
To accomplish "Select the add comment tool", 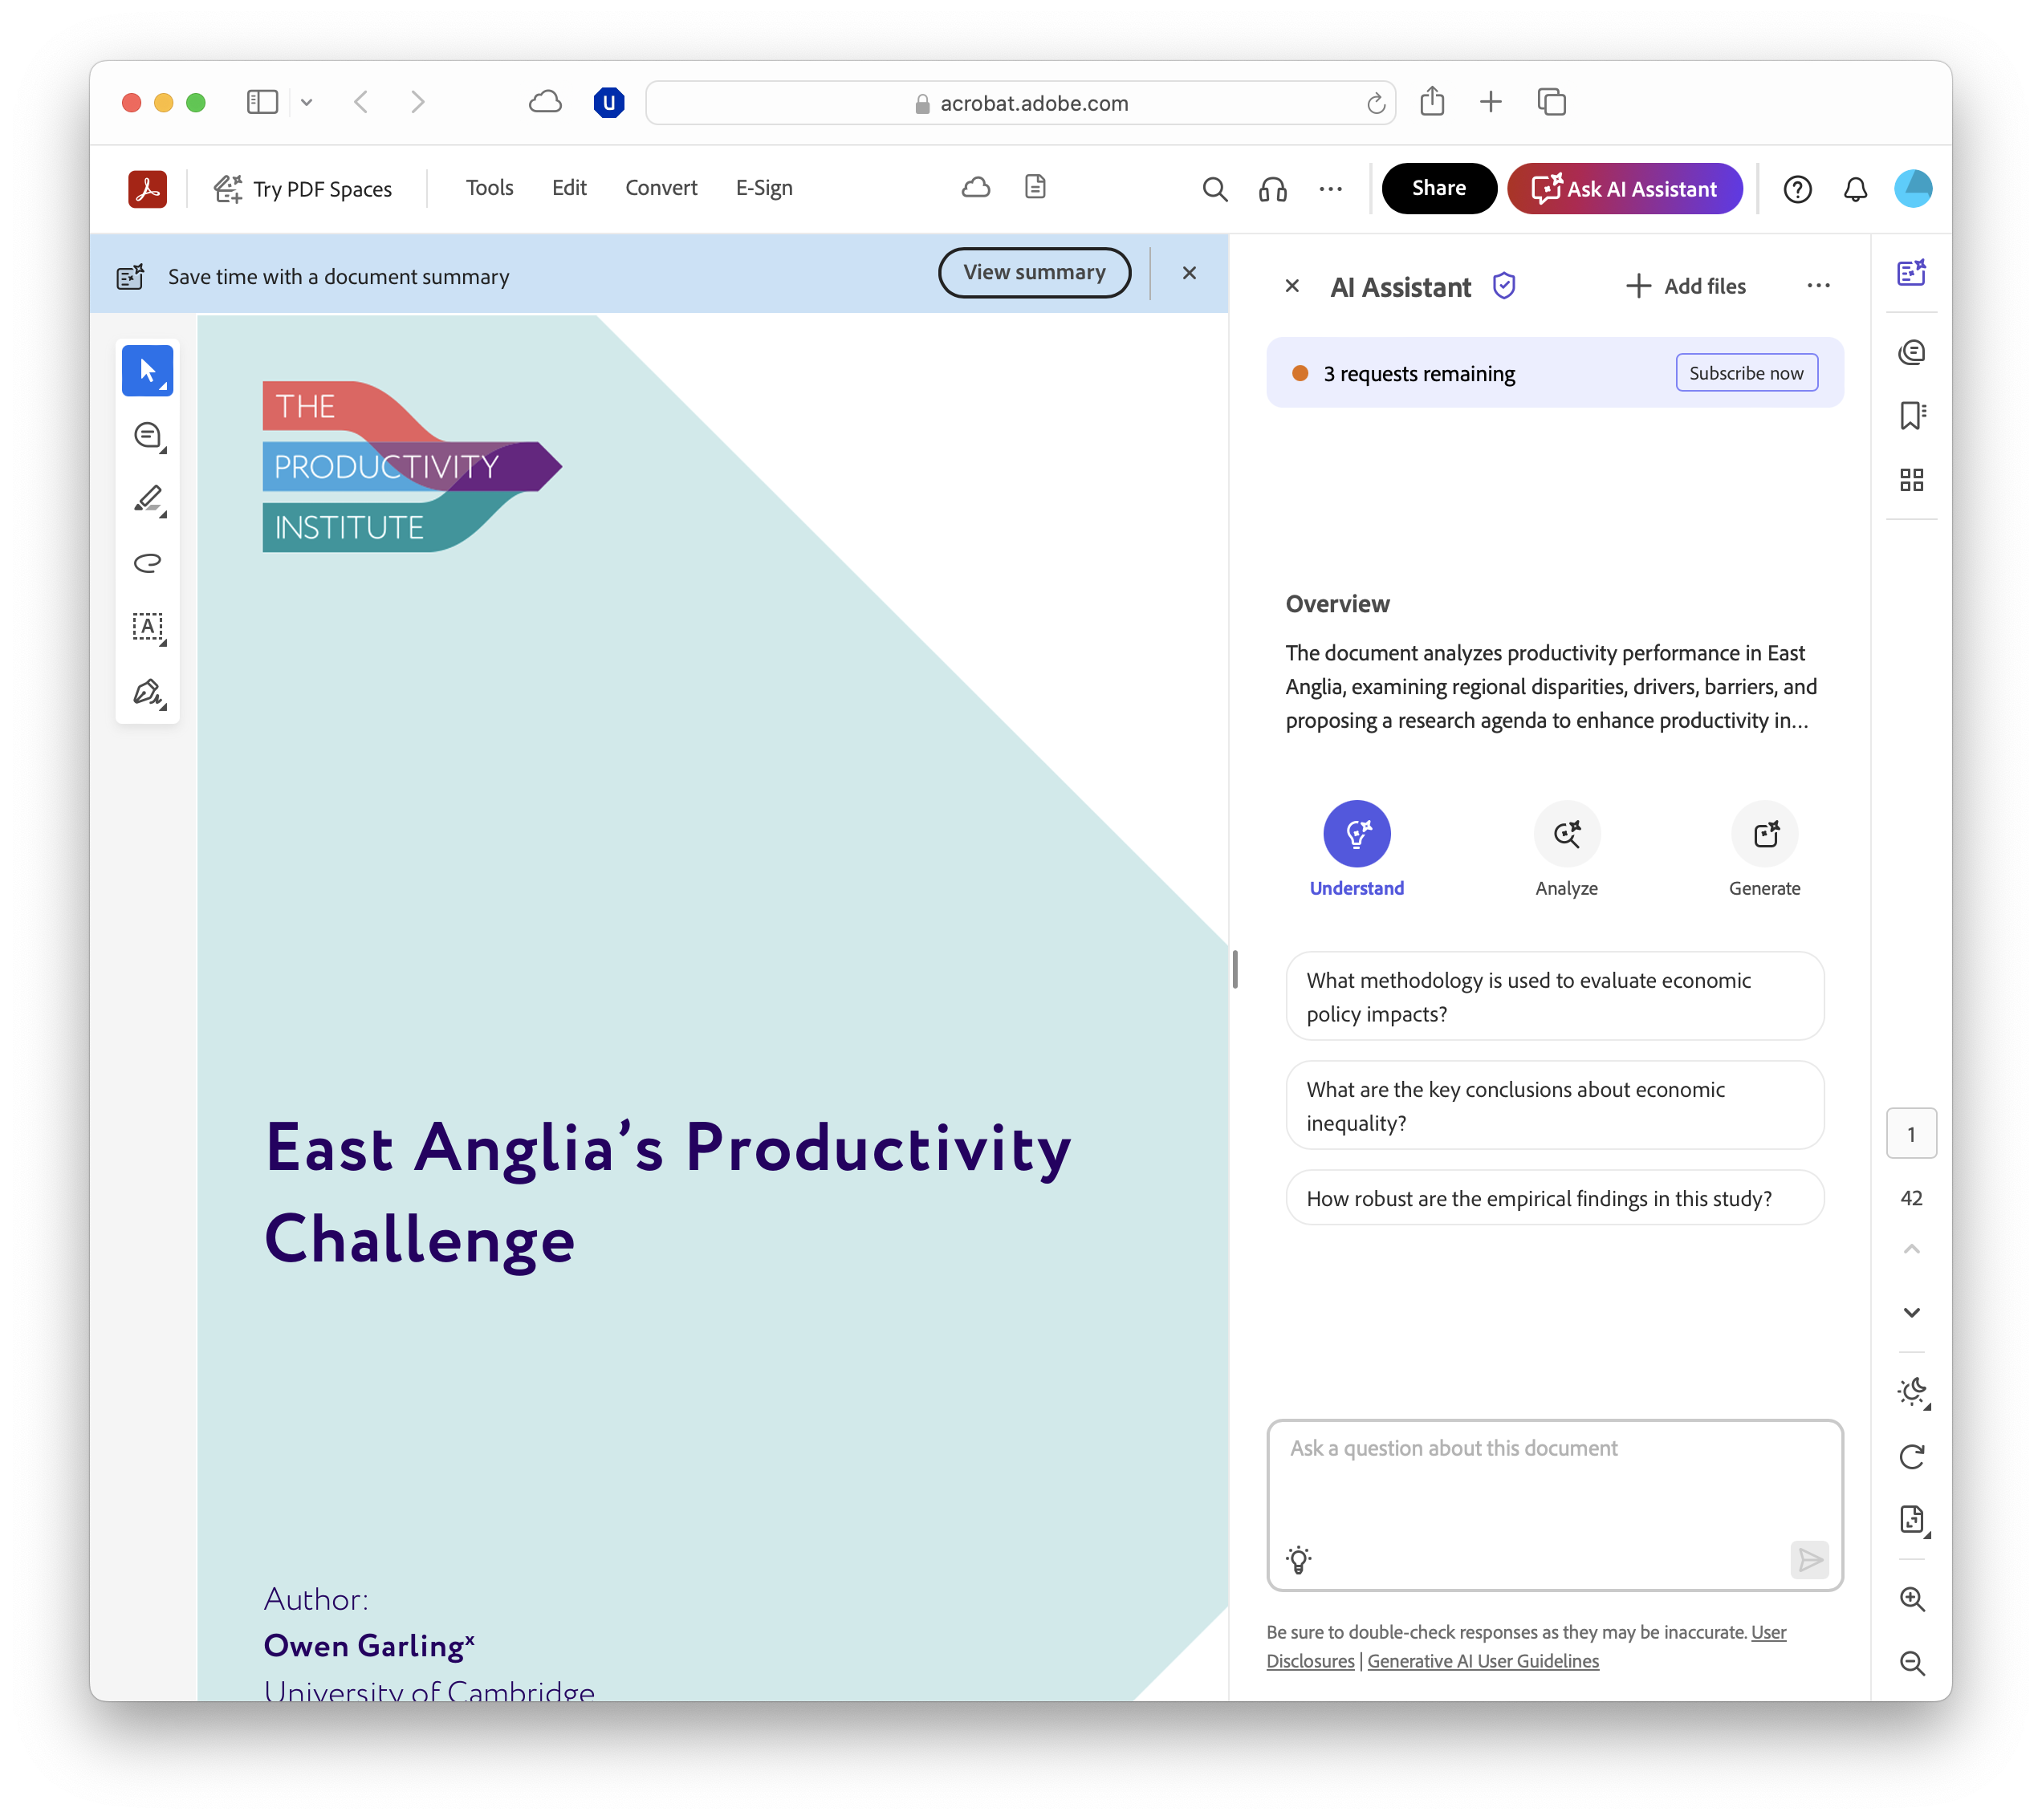I will click(148, 436).
